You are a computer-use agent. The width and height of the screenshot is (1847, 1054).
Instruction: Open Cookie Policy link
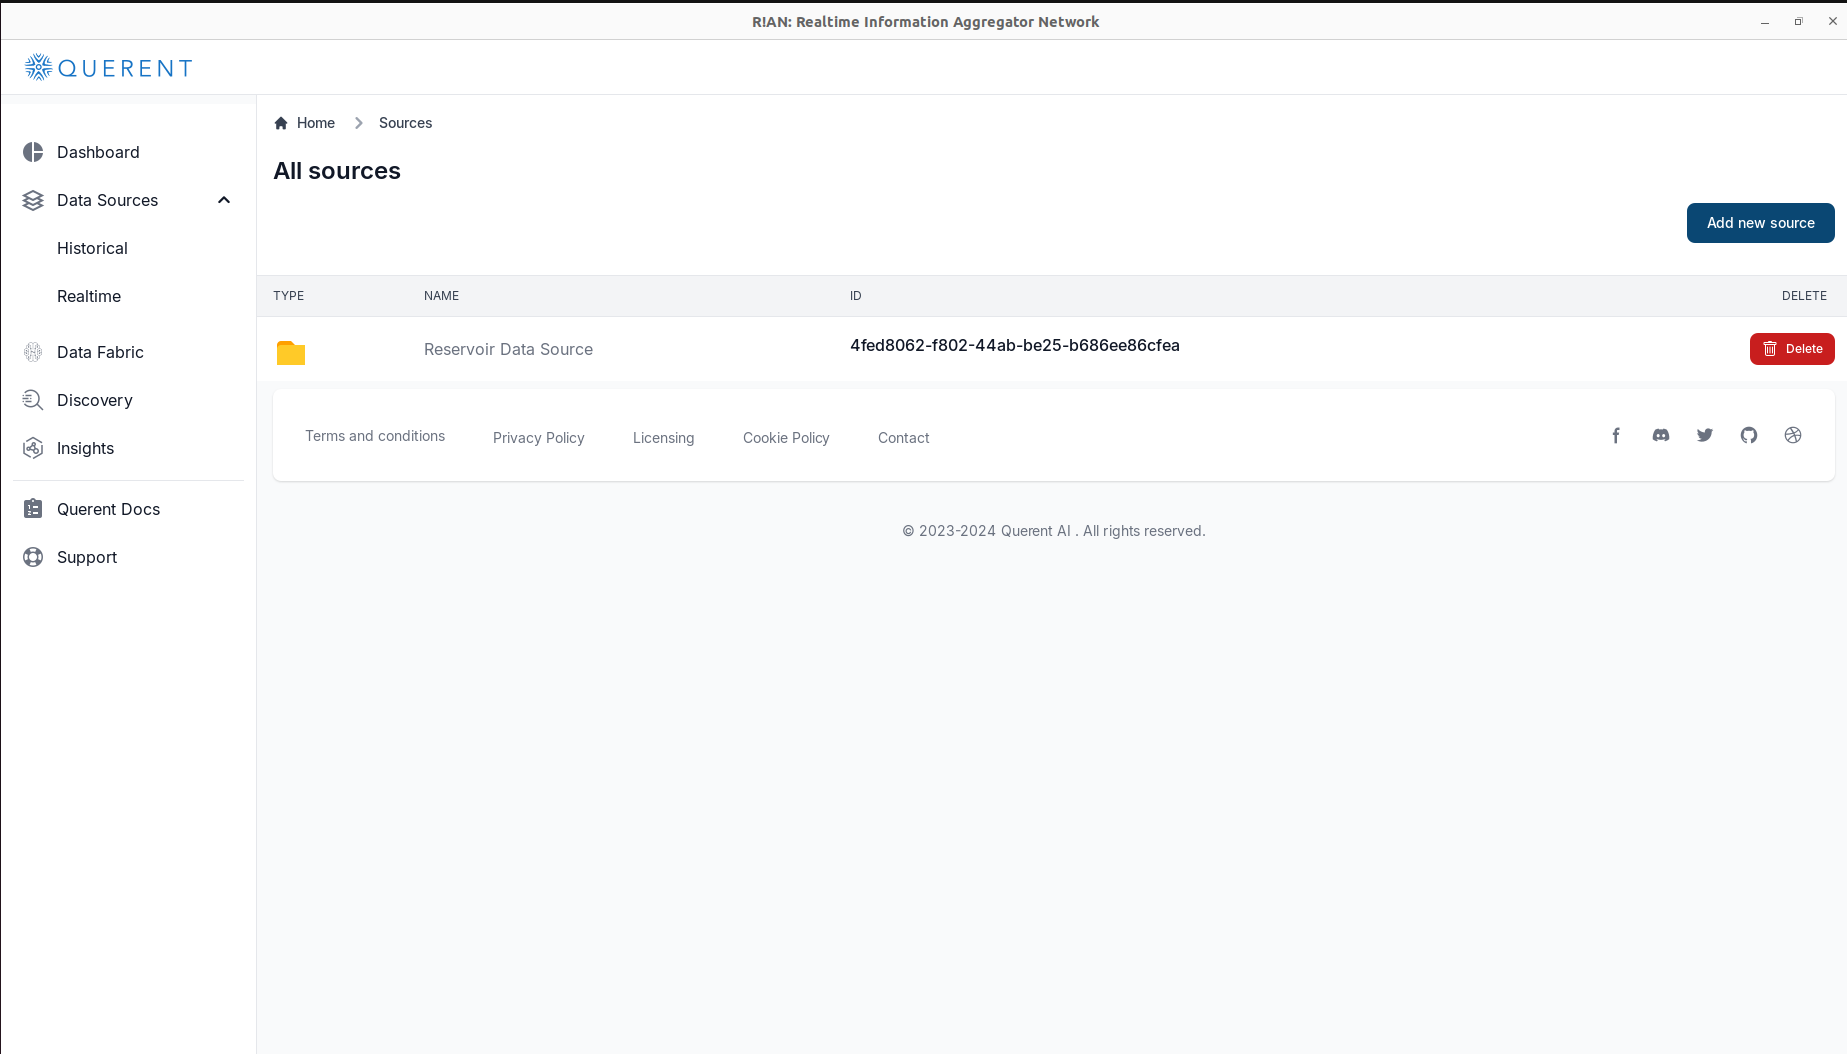(786, 438)
